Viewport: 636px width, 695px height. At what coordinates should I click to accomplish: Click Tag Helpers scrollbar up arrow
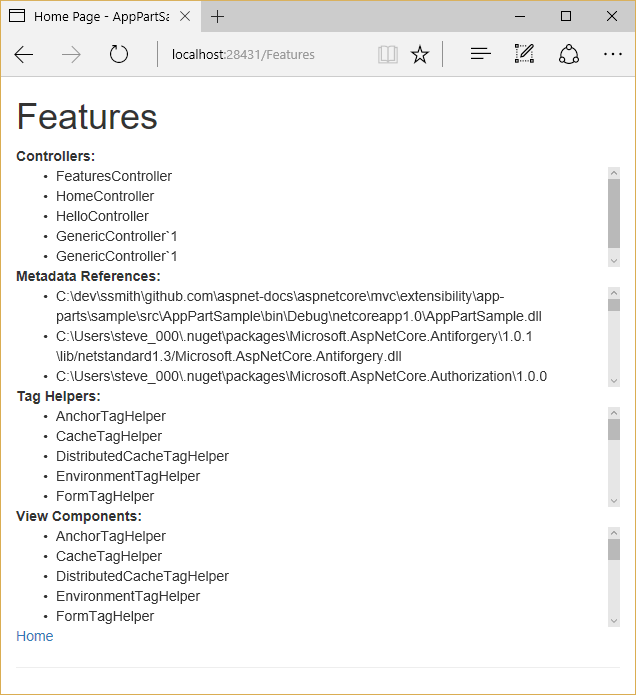point(614,412)
